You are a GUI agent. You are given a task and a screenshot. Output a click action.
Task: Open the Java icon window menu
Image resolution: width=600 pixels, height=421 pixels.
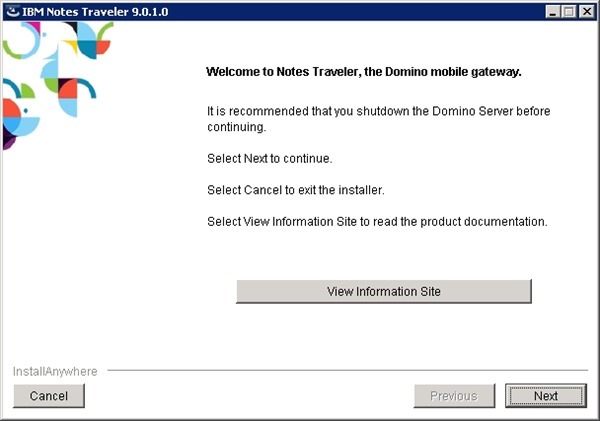11,10
